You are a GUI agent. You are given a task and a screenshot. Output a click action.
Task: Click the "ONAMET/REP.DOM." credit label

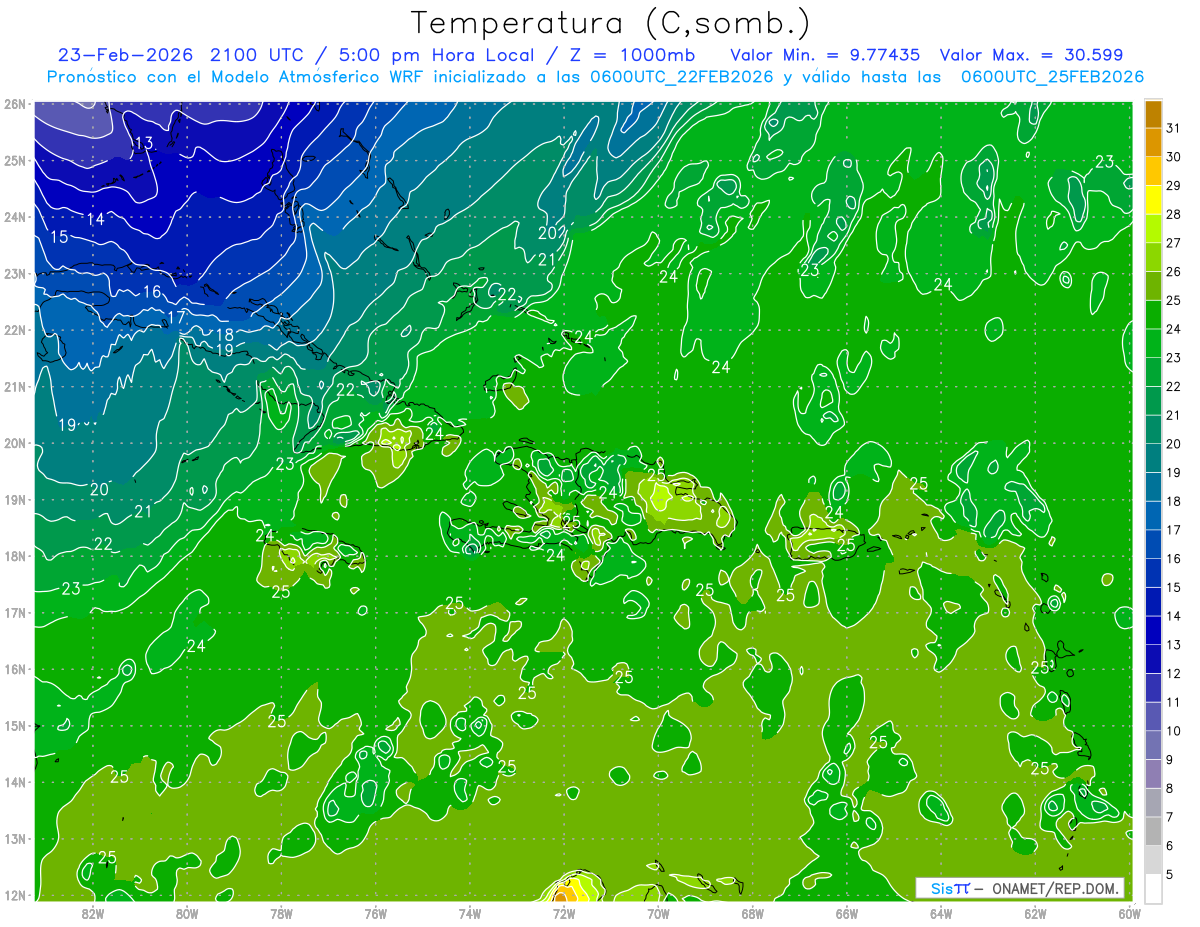click(x=1056, y=888)
